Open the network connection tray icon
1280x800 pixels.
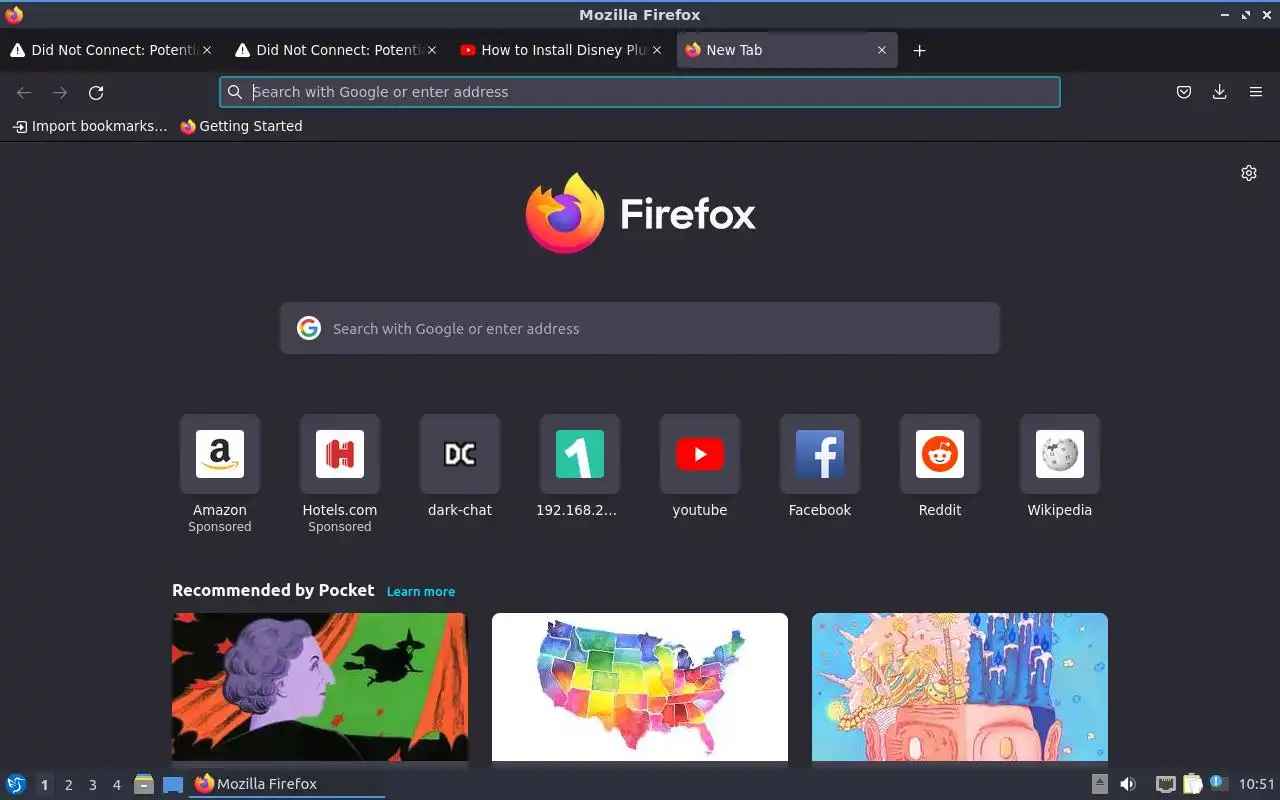[x=1165, y=784]
